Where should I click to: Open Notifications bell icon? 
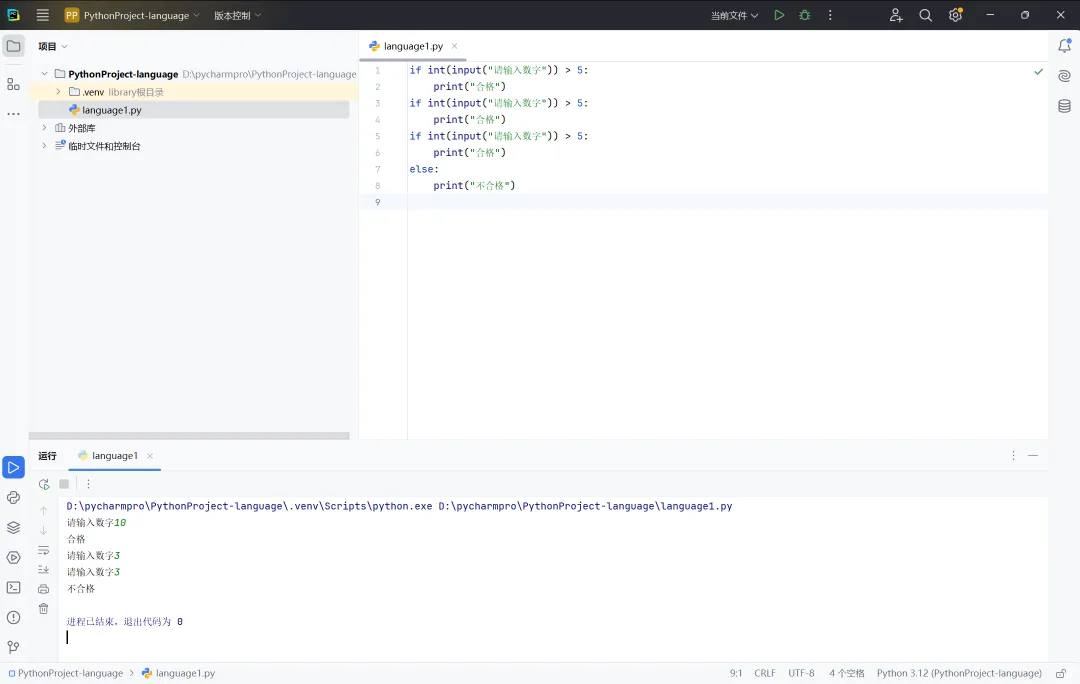pos(1064,45)
